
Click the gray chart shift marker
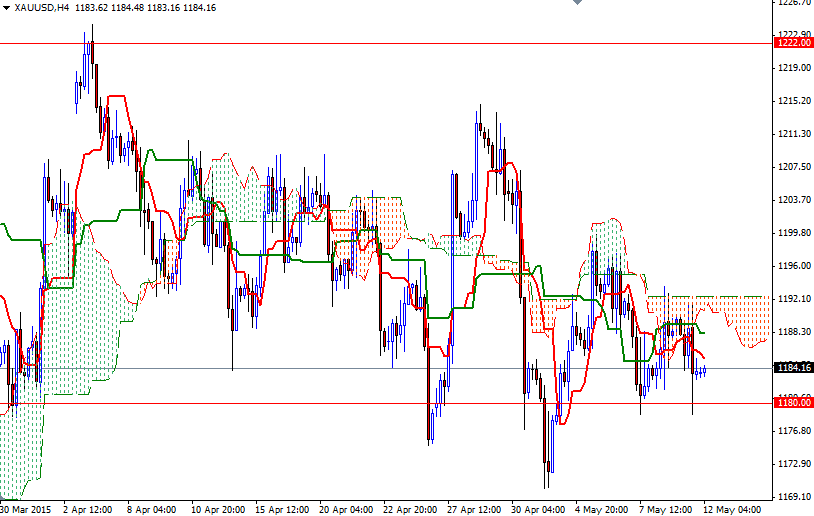coord(576,3)
